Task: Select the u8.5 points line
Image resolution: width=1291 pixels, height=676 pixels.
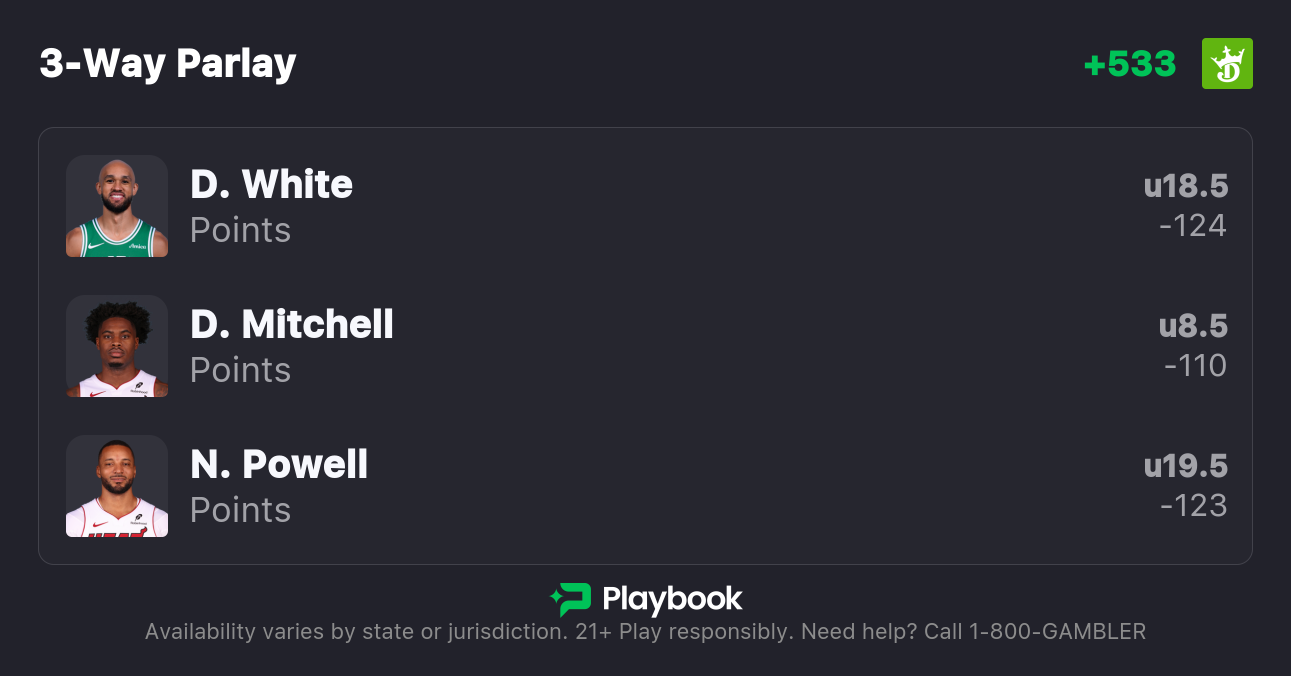Action: click(1193, 327)
